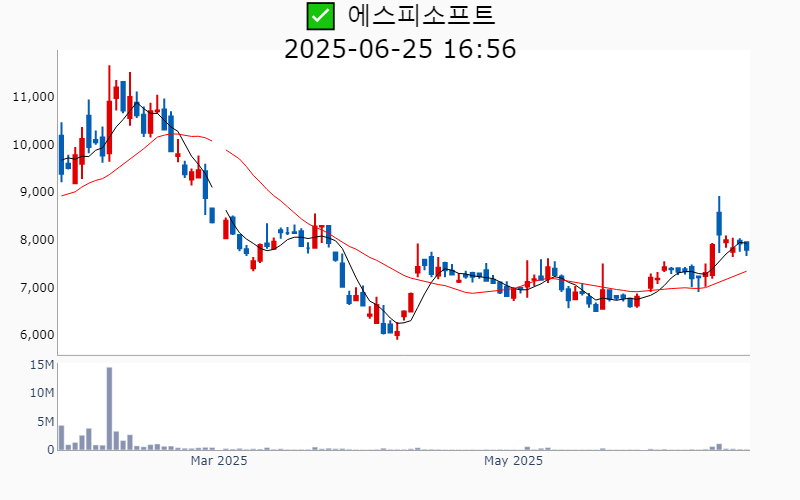Click the May 2025 date label
This screenshot has height=500, width=800.
click(513, 461)
